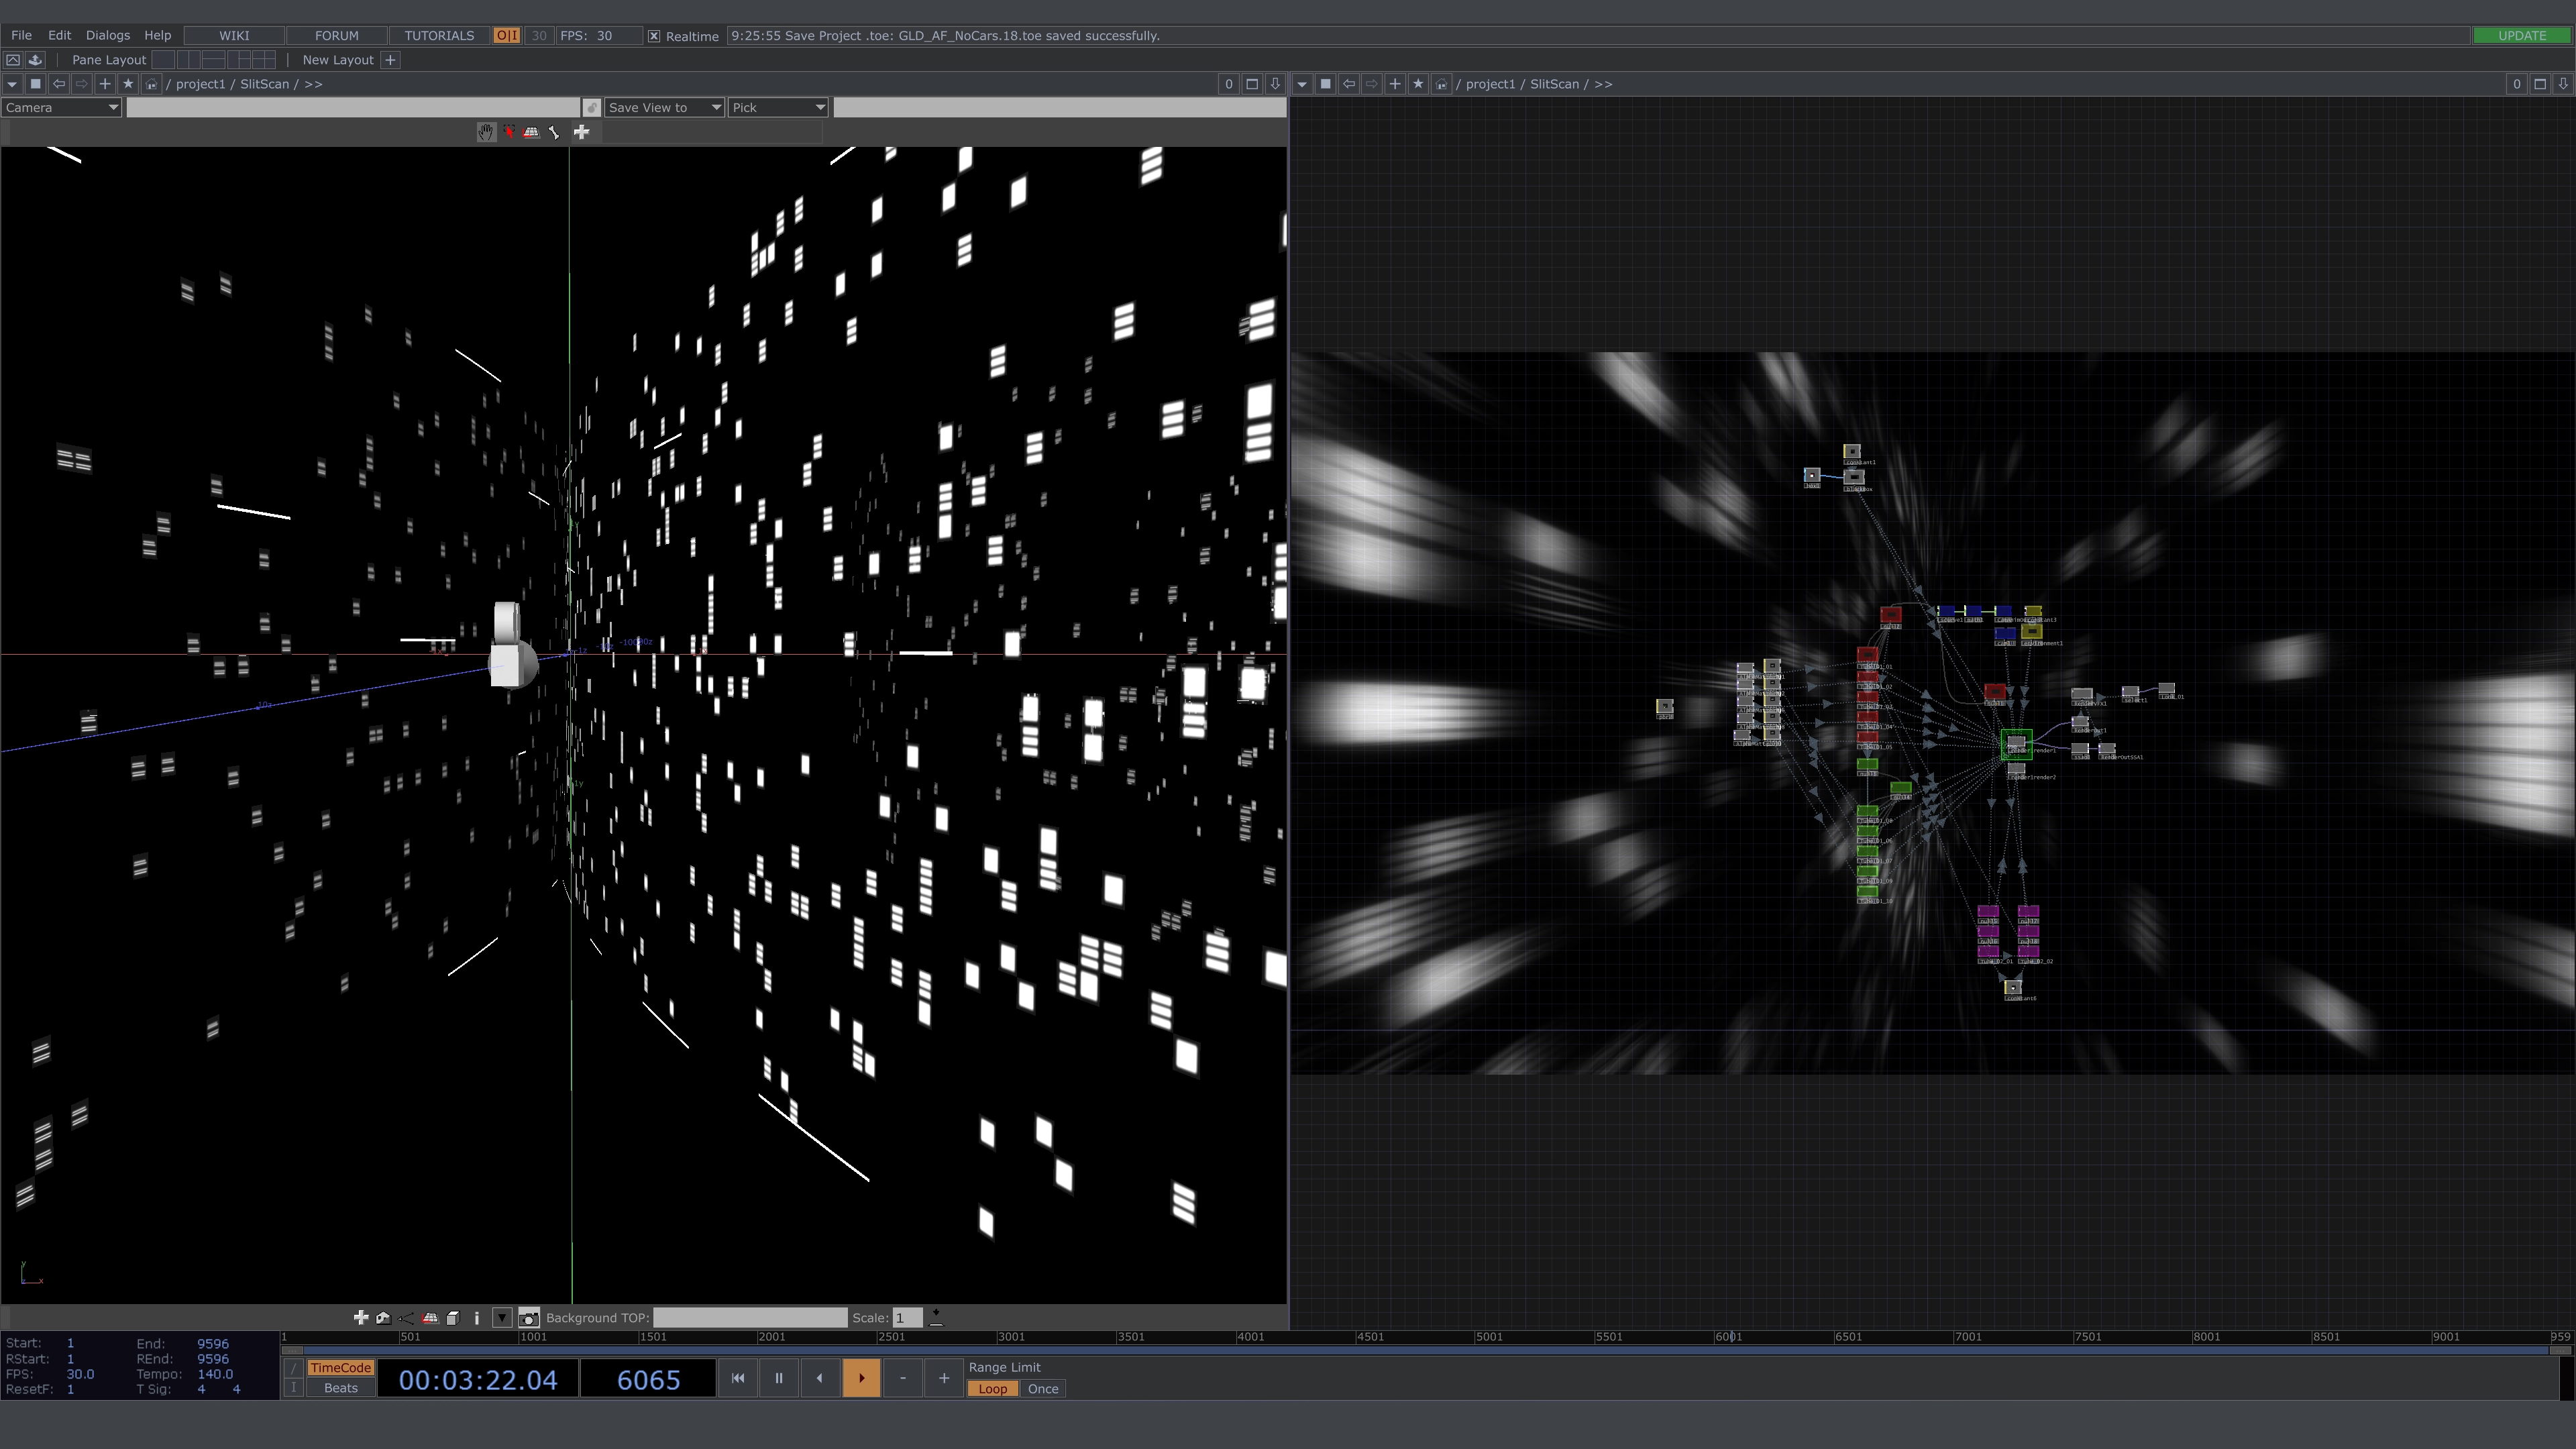This screenshot has height=1449, width=2576.
Task: Click the frame 3001 timeline marker
Action: click(x=1011, y=1337)
